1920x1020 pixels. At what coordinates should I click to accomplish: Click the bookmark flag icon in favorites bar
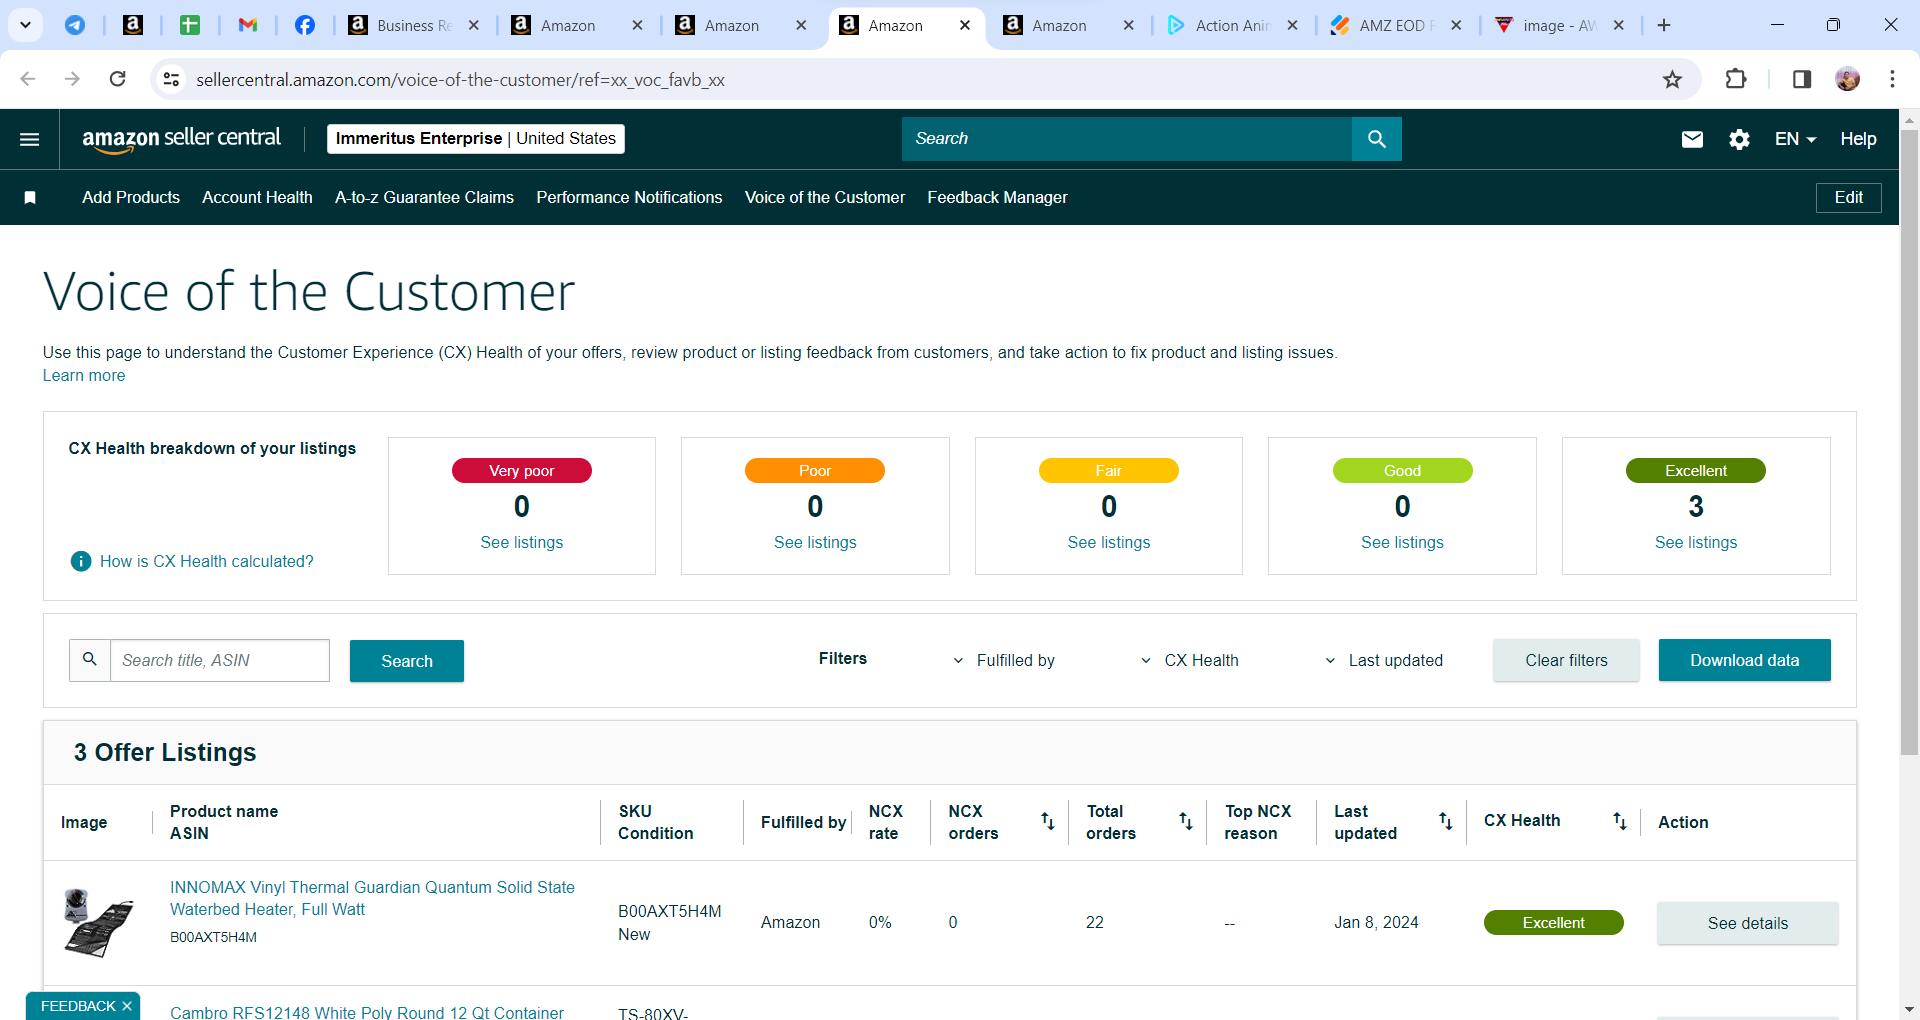pos(30,198)
